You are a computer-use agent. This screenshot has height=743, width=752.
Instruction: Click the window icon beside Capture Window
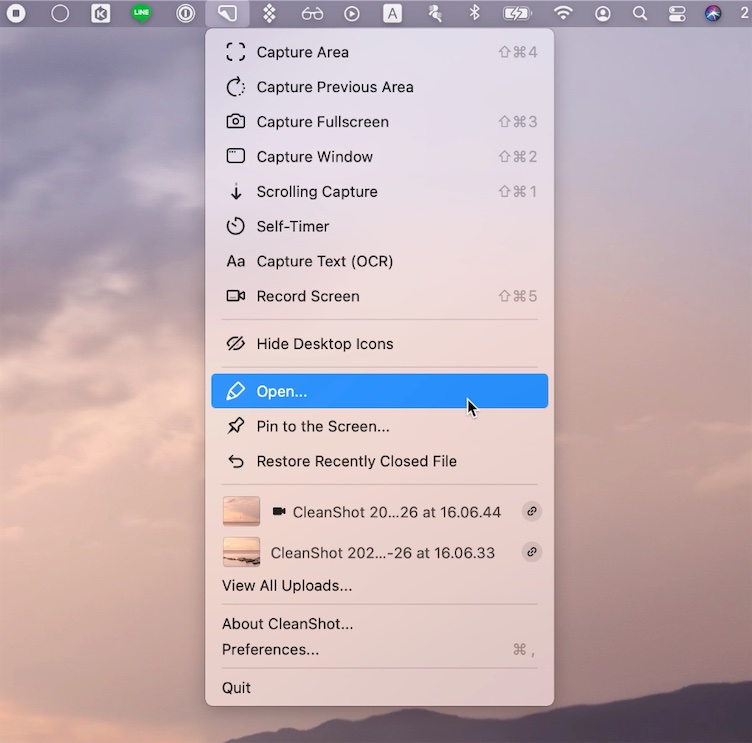click(235, 156)
